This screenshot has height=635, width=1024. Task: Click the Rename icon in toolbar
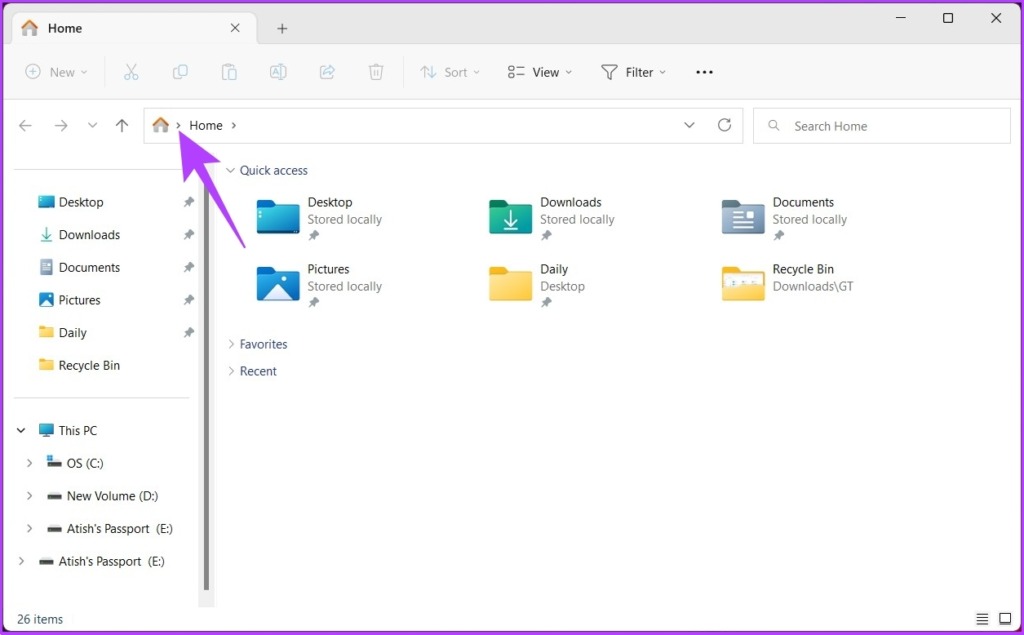(278, 72)
